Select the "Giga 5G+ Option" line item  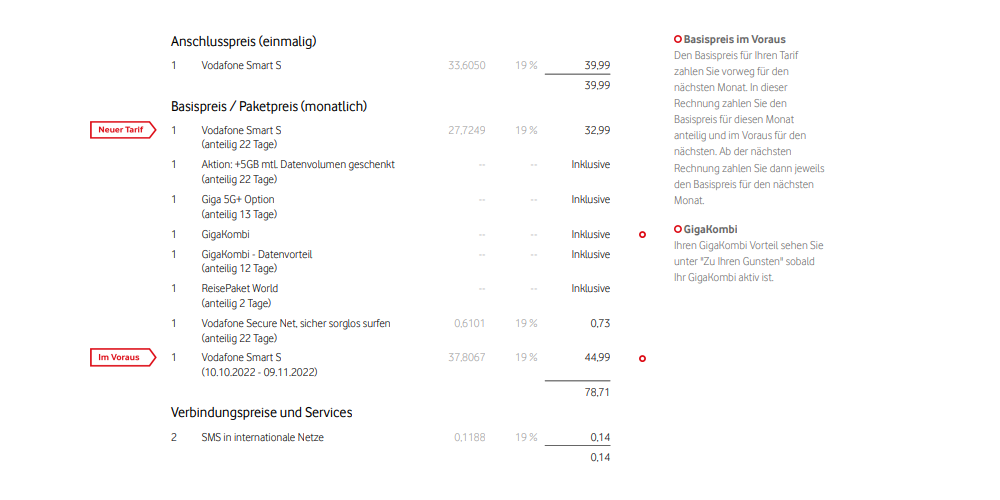(x=238, y=200)
